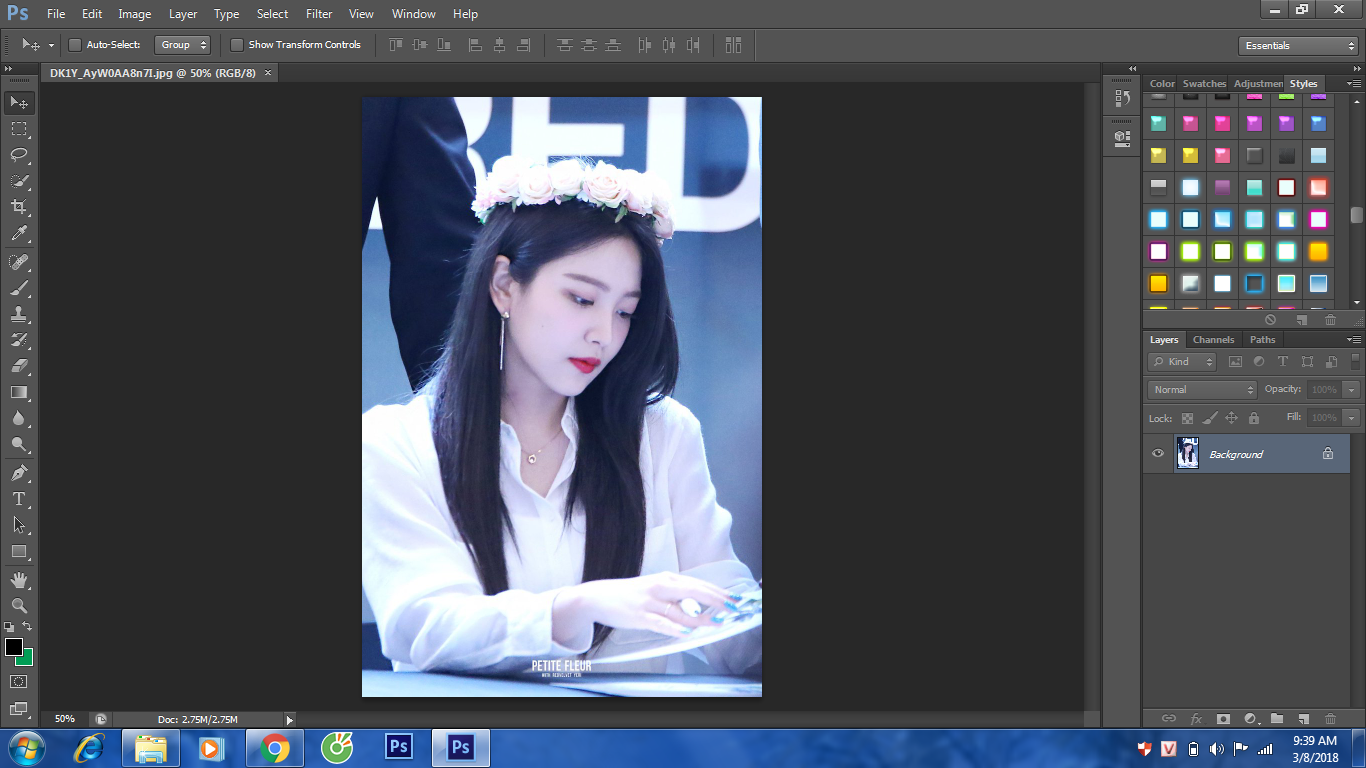1366x768 pixels.
Task: Switch to the Swatches tab
Action: (x=1204, y=84)
